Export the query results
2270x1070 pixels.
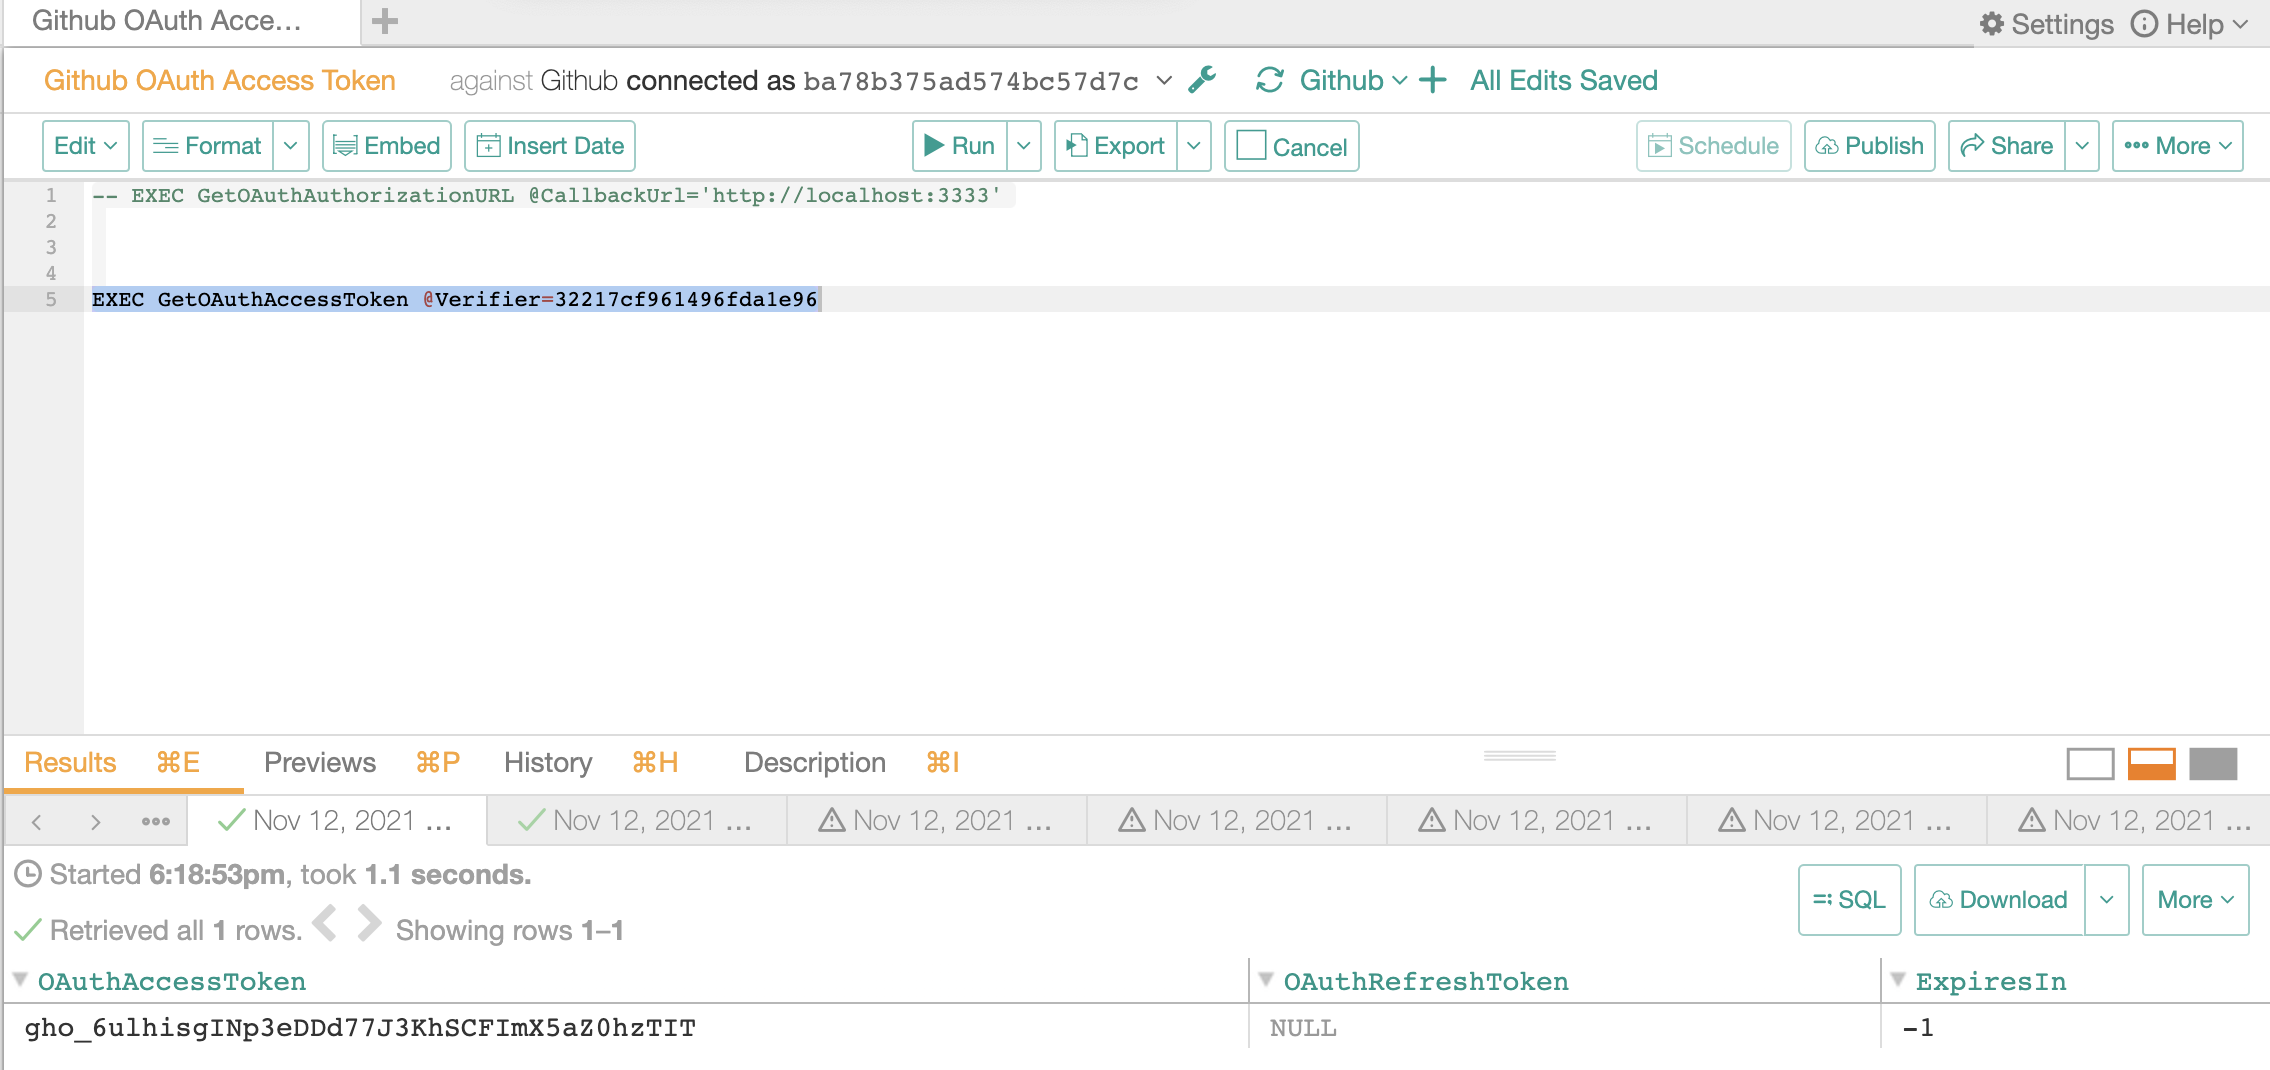pos(1115,146)
